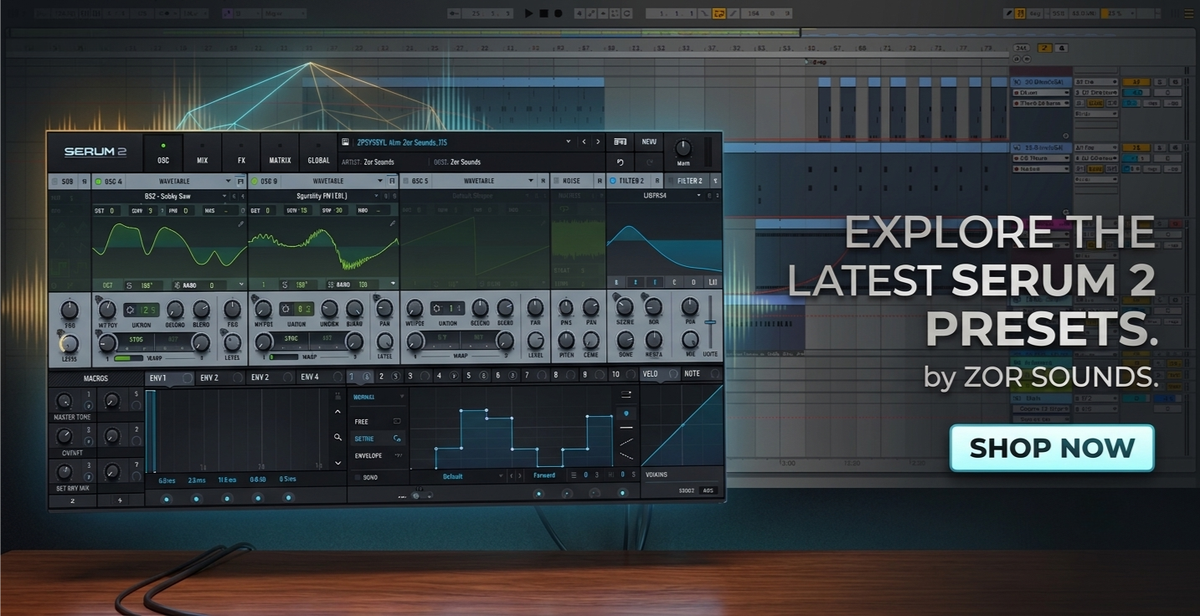Screen dimensions: 1200x616
Task: Toggle the blue filter enable light
Action: (613, 181)
